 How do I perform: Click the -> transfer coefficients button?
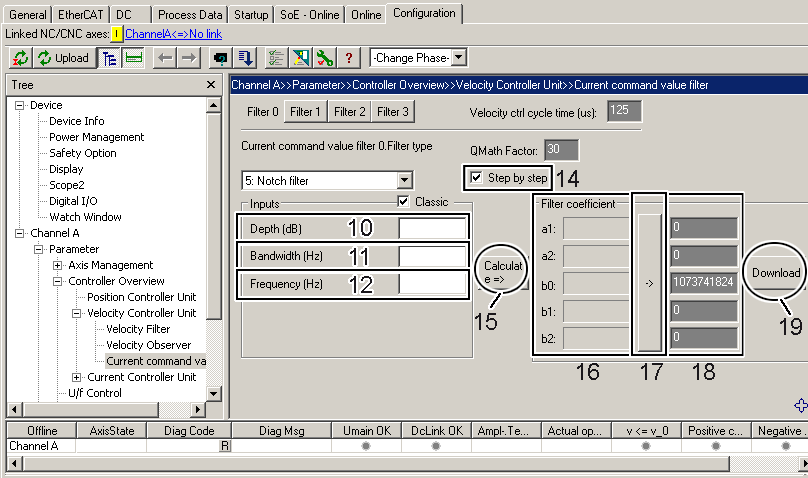pos(649,283)
